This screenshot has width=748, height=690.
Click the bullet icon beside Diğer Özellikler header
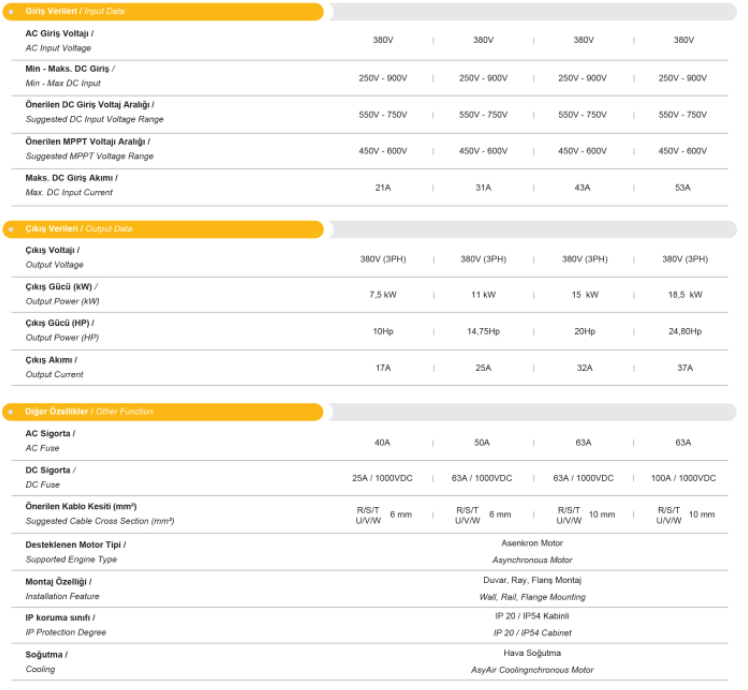[x=10, y=412]
